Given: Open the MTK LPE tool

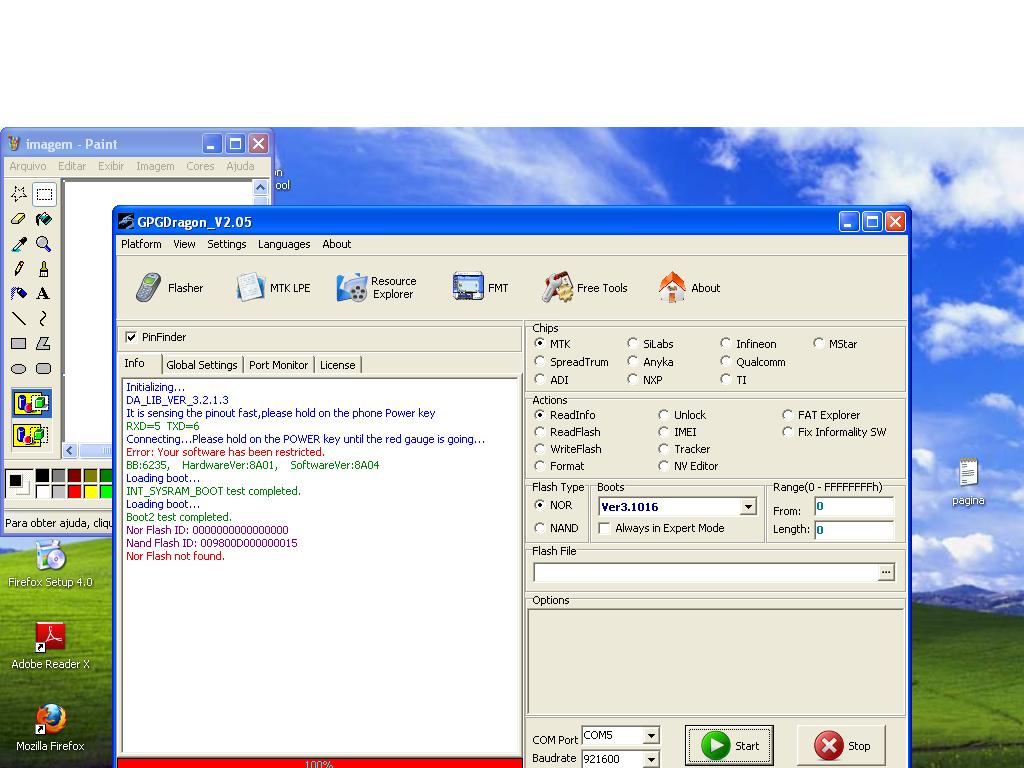Looking at the screenshot, I should (273, 288).
